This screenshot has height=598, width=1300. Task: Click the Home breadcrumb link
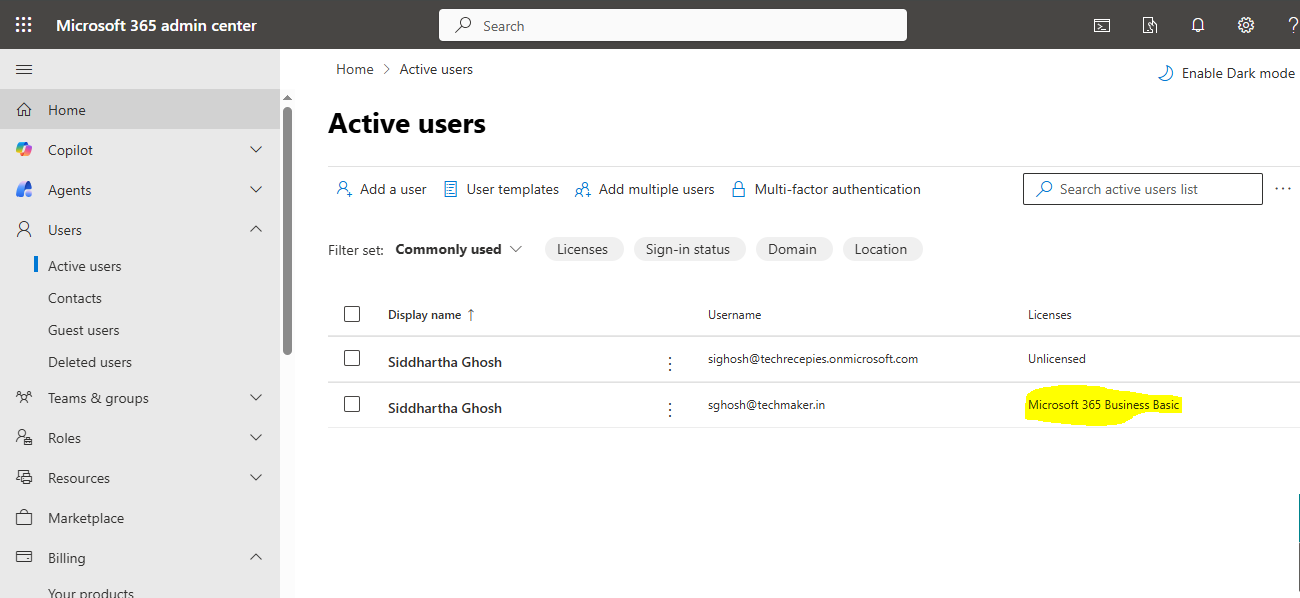pos(354,69)
